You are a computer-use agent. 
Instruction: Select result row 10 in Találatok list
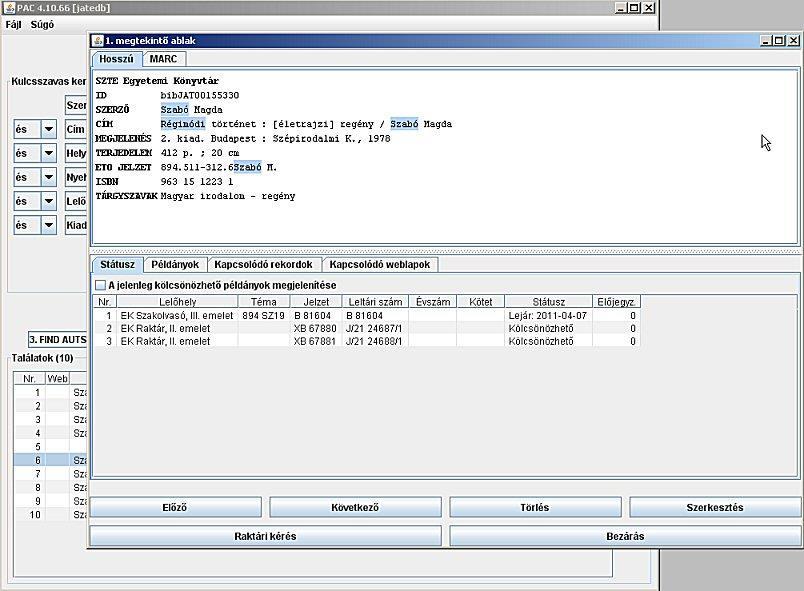pos(50,515)
